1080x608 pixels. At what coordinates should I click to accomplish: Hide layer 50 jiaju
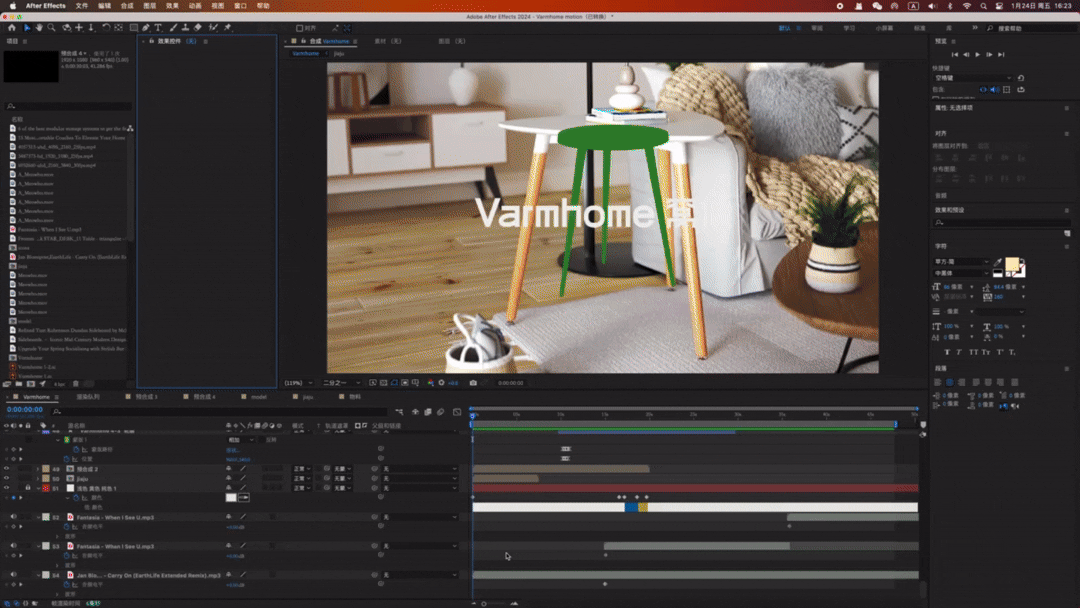(x=6, y=479)
